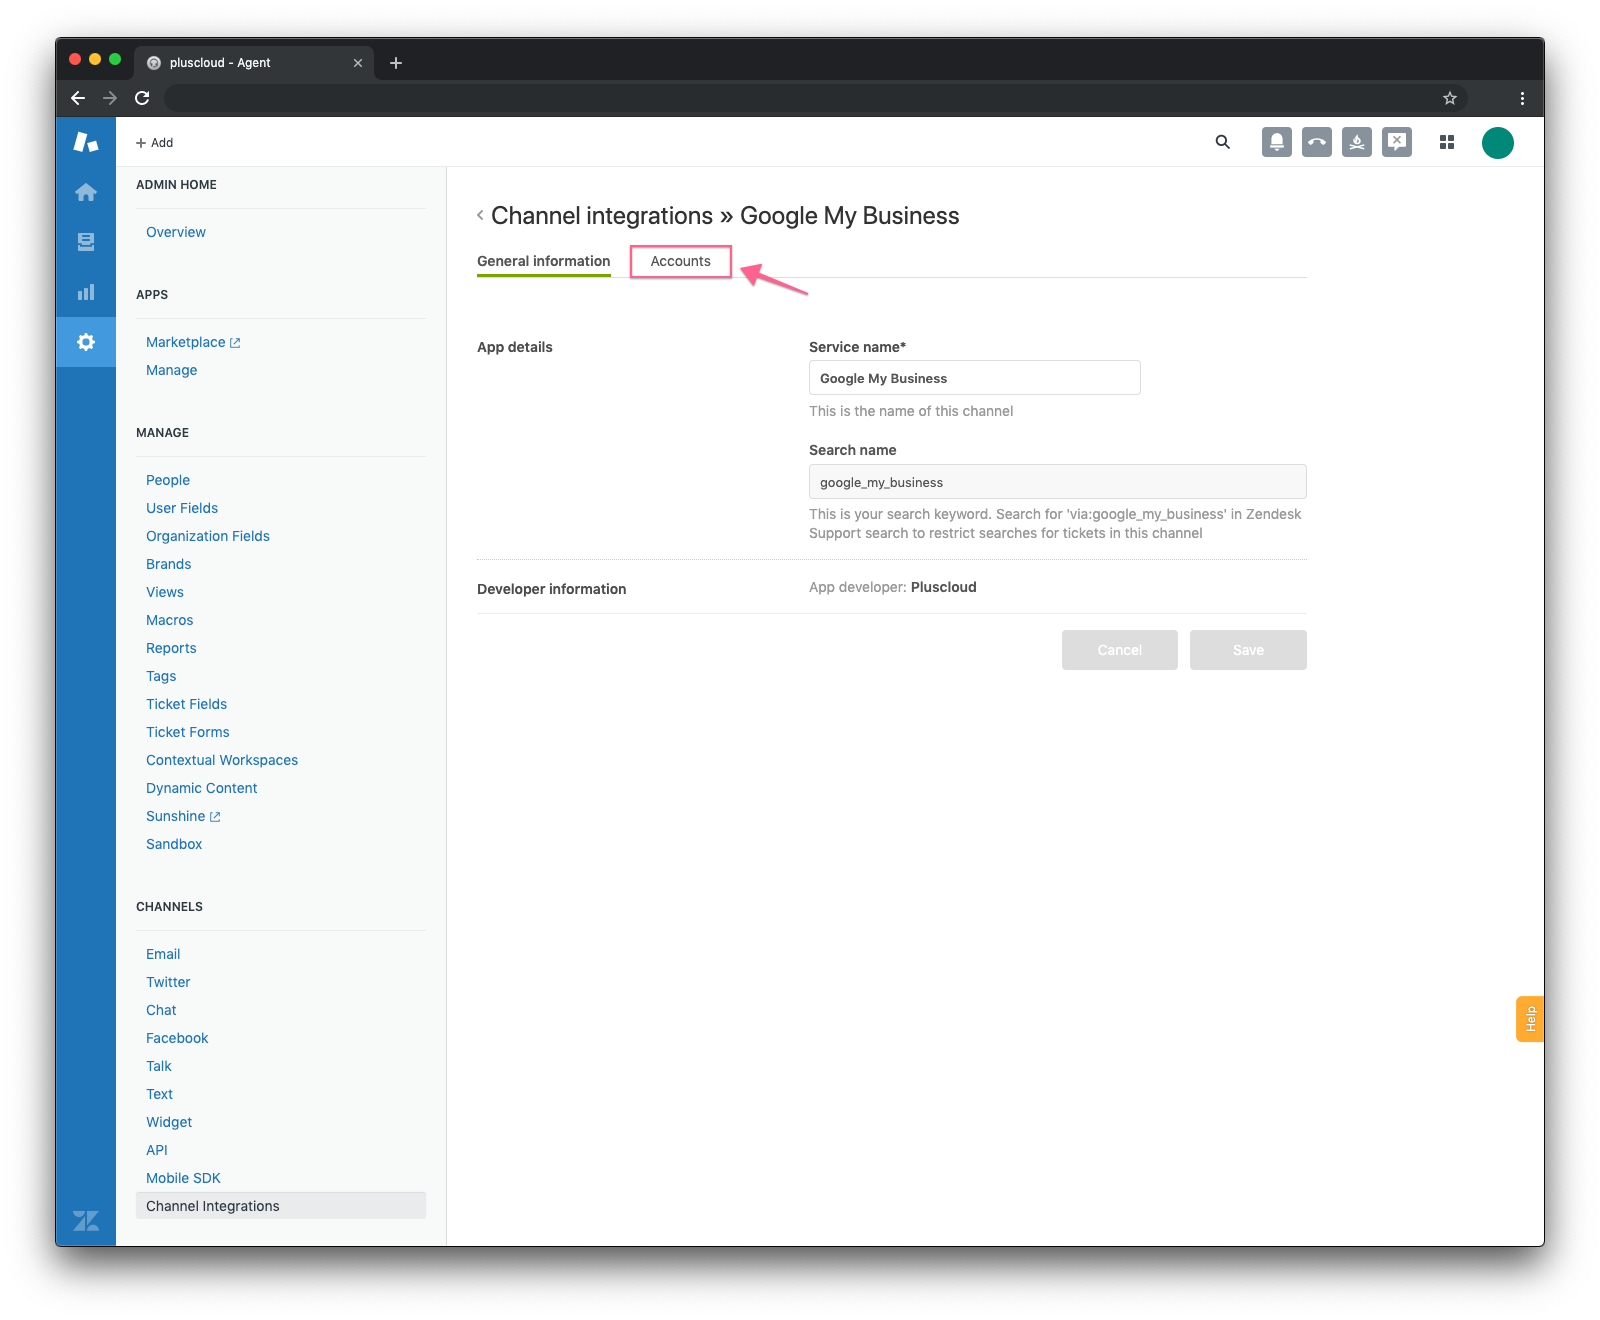
Task: Click the Cancel button
Action: coord(1120,650)
